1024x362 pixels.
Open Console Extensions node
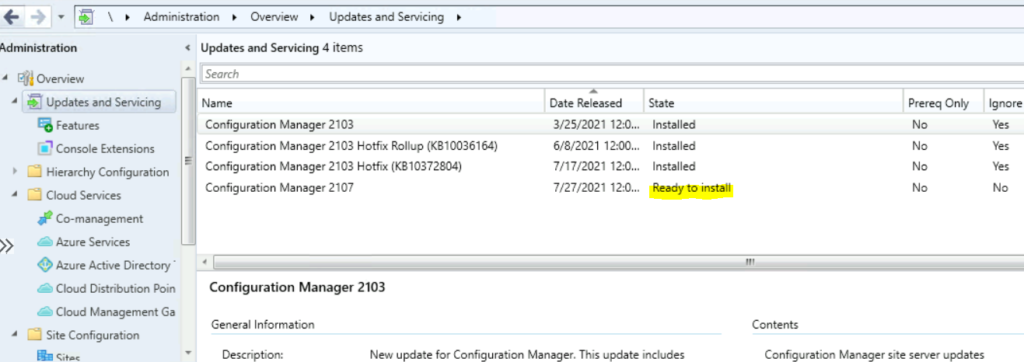104,148
